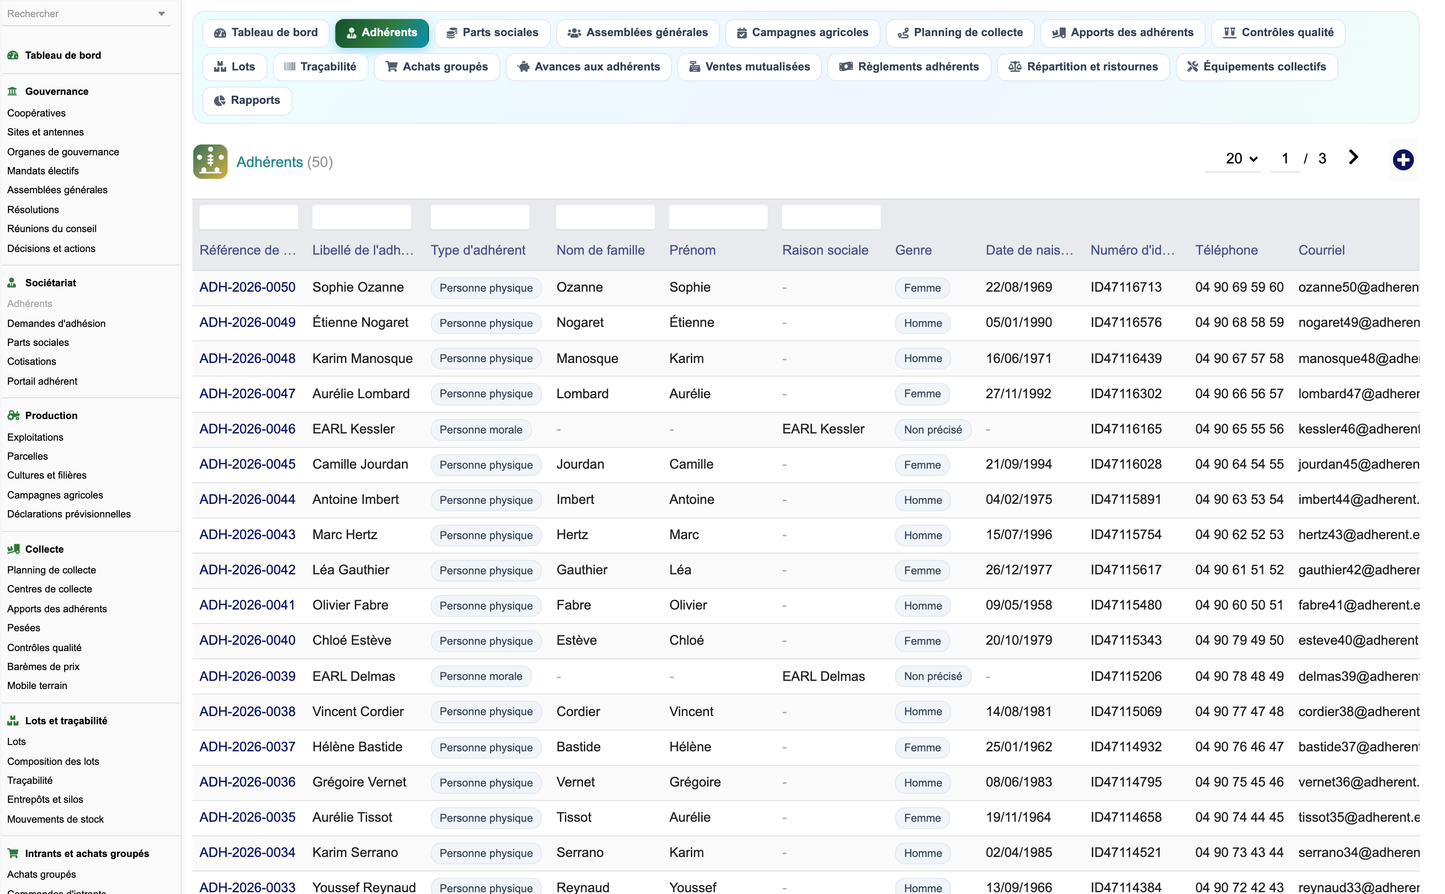
Task: Open Demandes d'adhésion in sidebar
Action: (x=56, y=324)
